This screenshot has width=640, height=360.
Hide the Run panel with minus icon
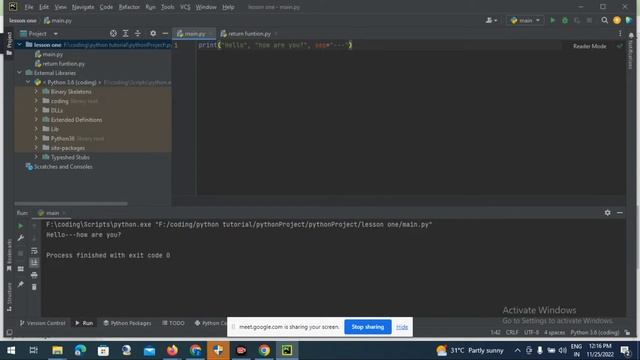(x=620, y=213)
